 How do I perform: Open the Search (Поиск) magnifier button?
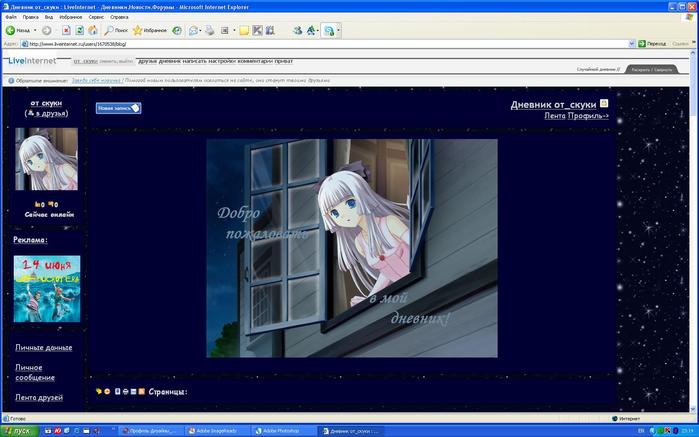click(x=116, y=30)
